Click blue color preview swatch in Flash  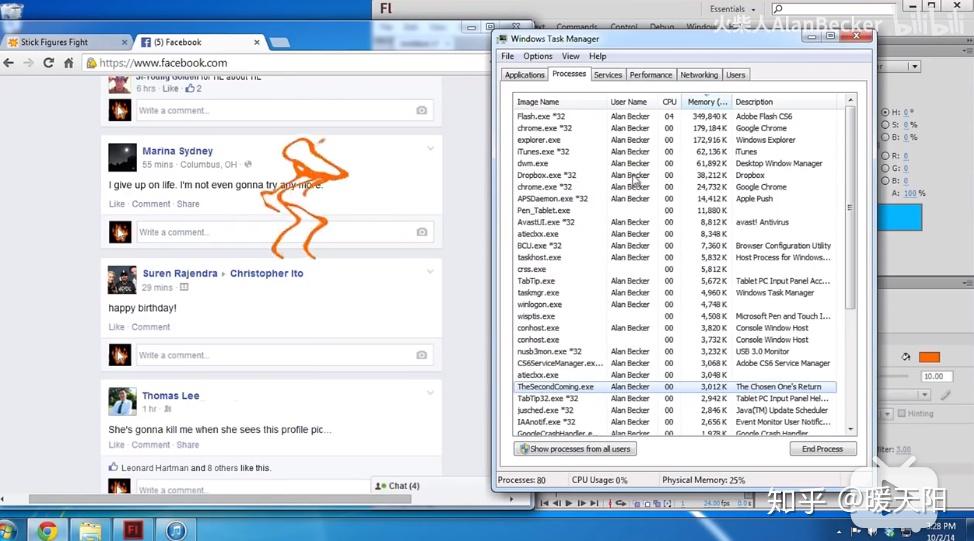(x=900, y=217)
